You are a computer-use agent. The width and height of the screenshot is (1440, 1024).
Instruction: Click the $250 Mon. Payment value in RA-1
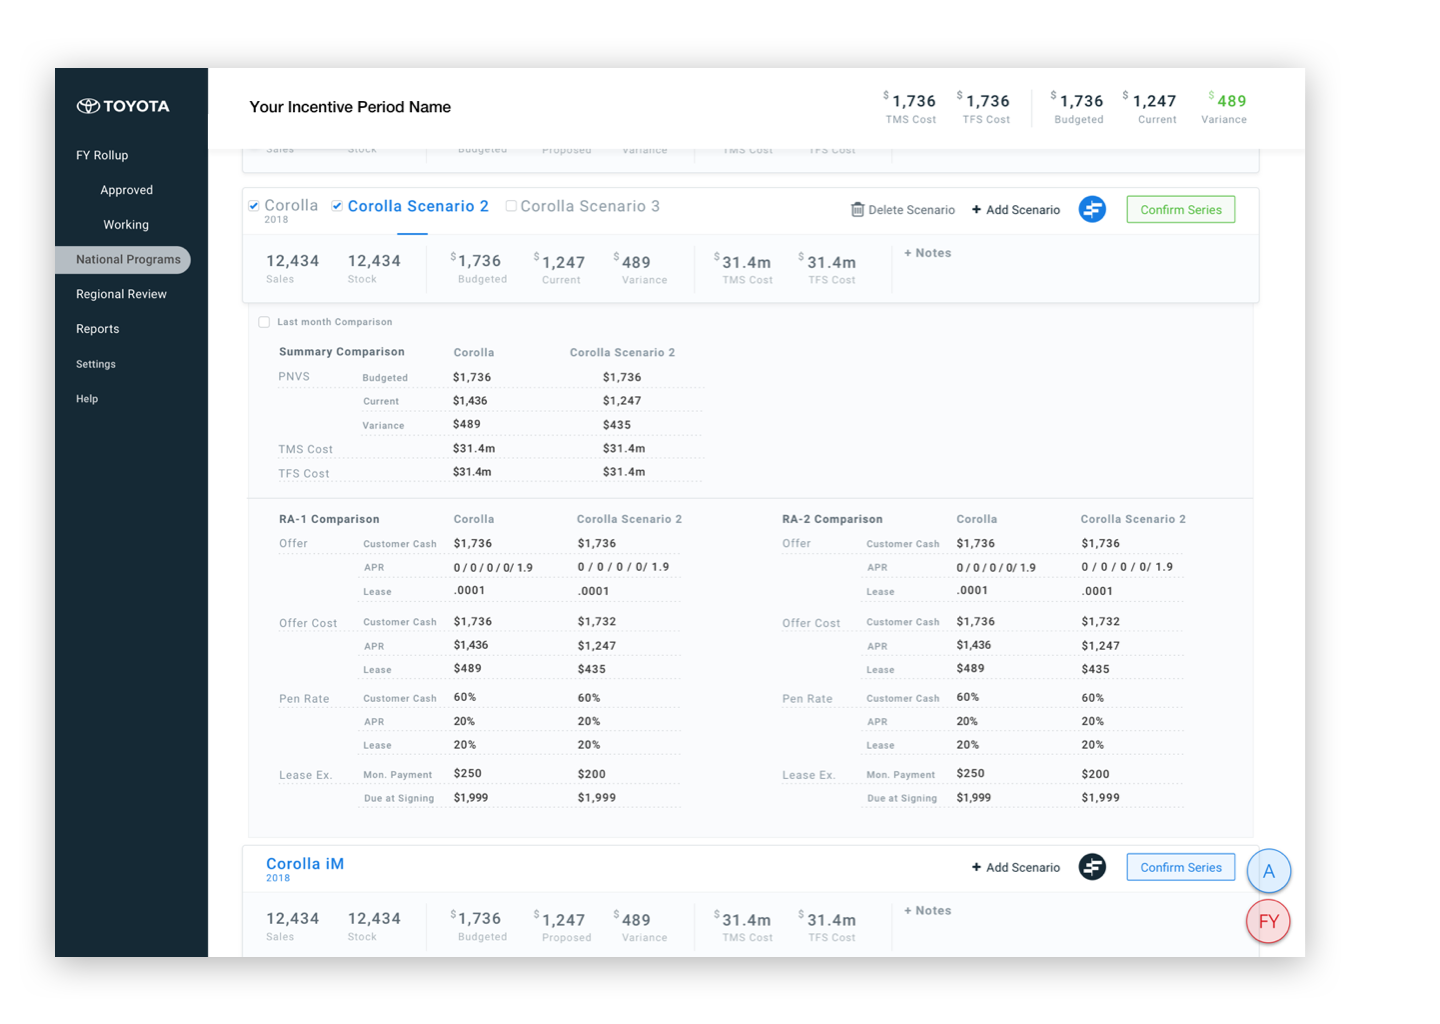[467, 774]
